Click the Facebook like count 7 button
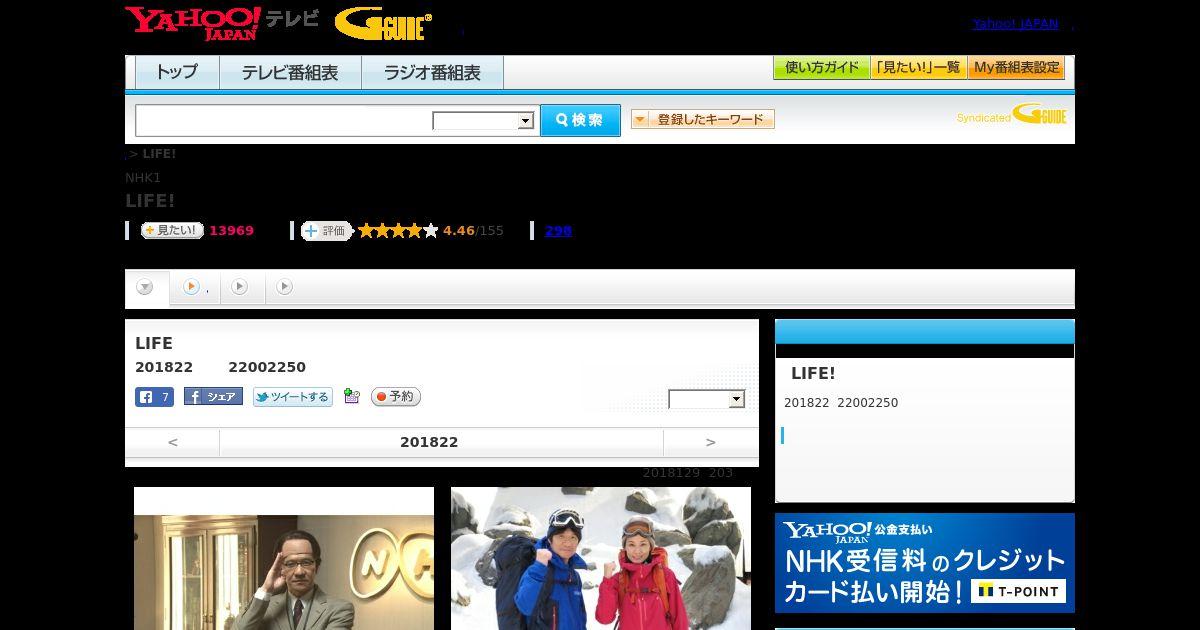Image resolution: width=1200 pixels, height=630 pixels. pyautogui.click(x=154, y=397)
